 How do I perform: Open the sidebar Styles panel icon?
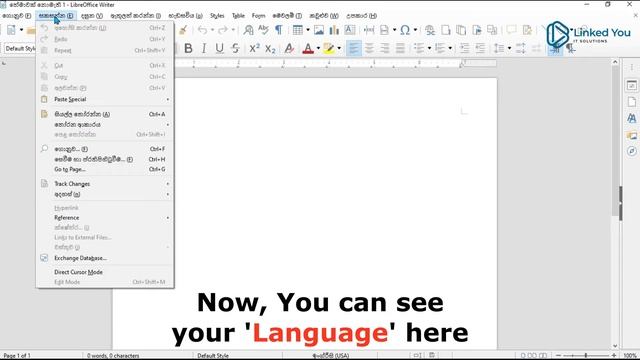click(631, 118)
